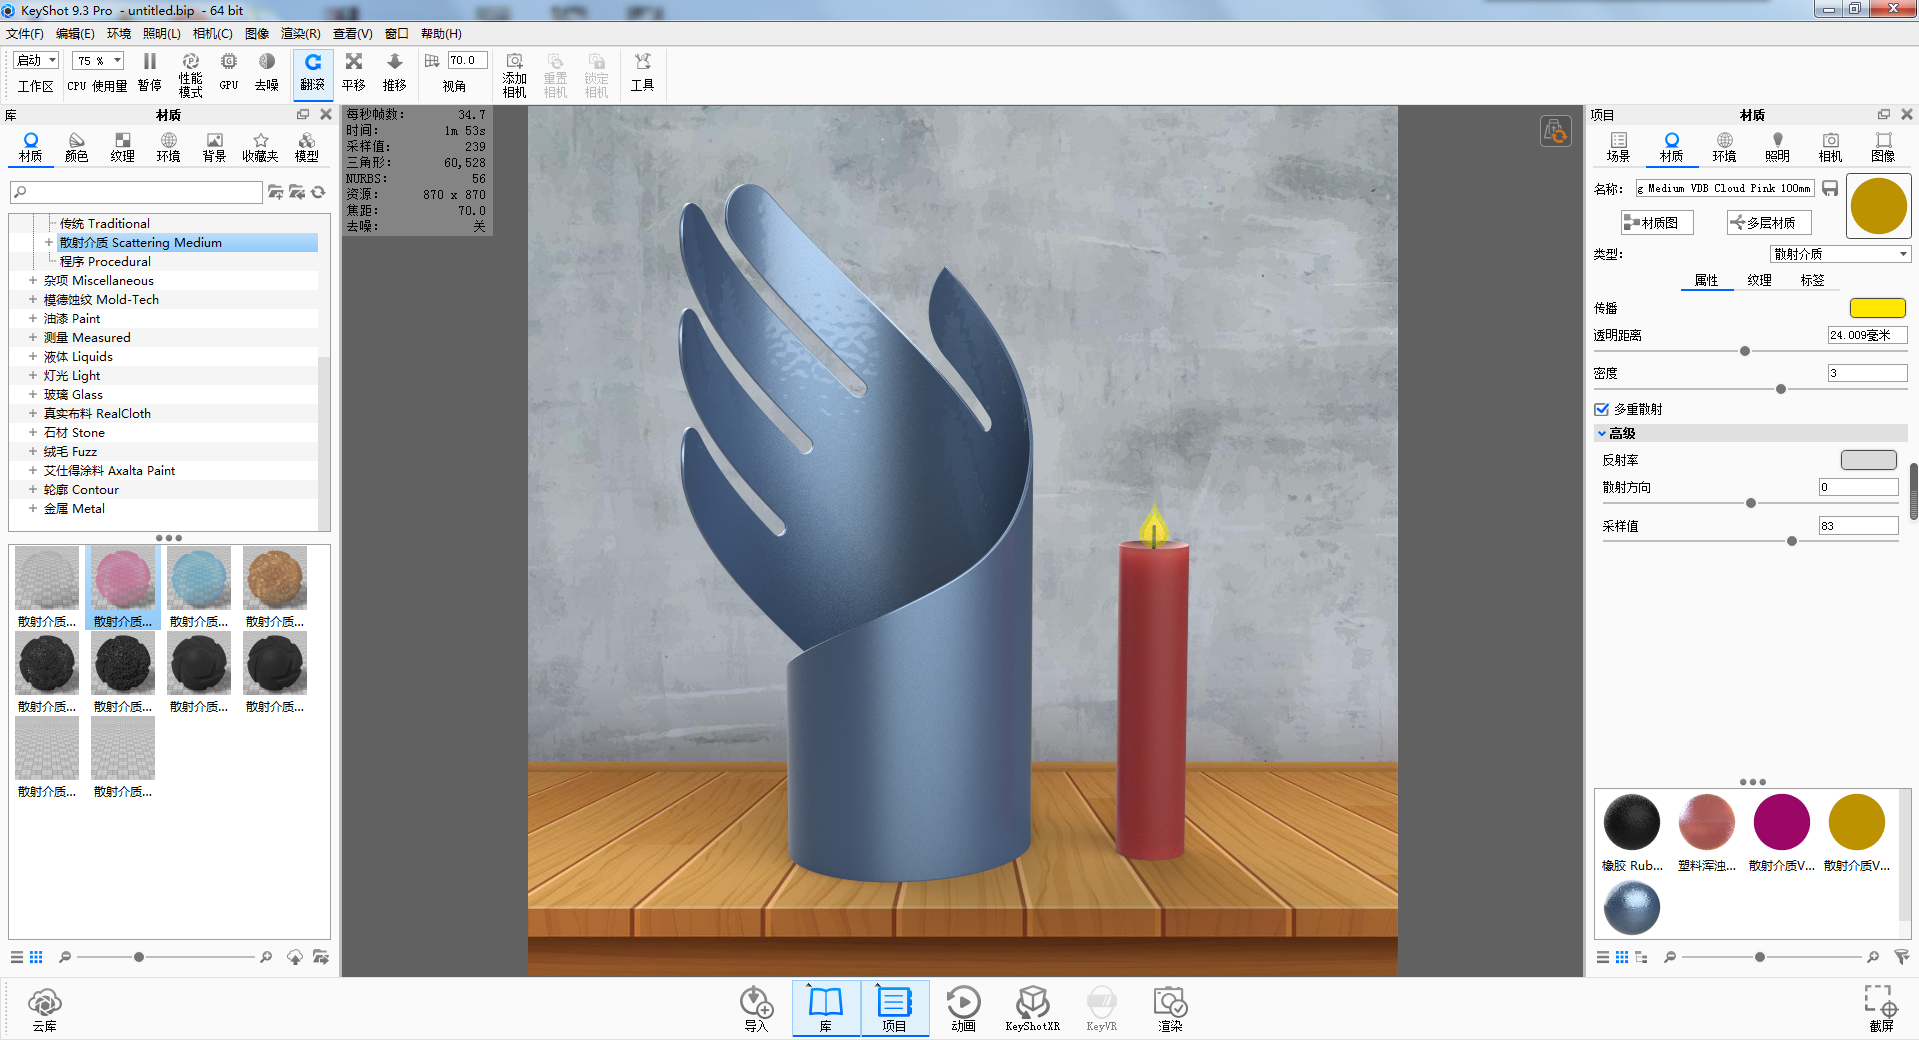Expand the 金属 Metal category

(x=33, y=509)
